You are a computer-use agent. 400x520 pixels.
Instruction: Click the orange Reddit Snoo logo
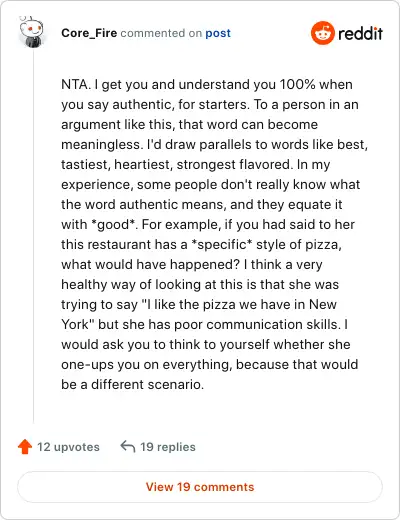pyautogui.click(x=322, y=33)
